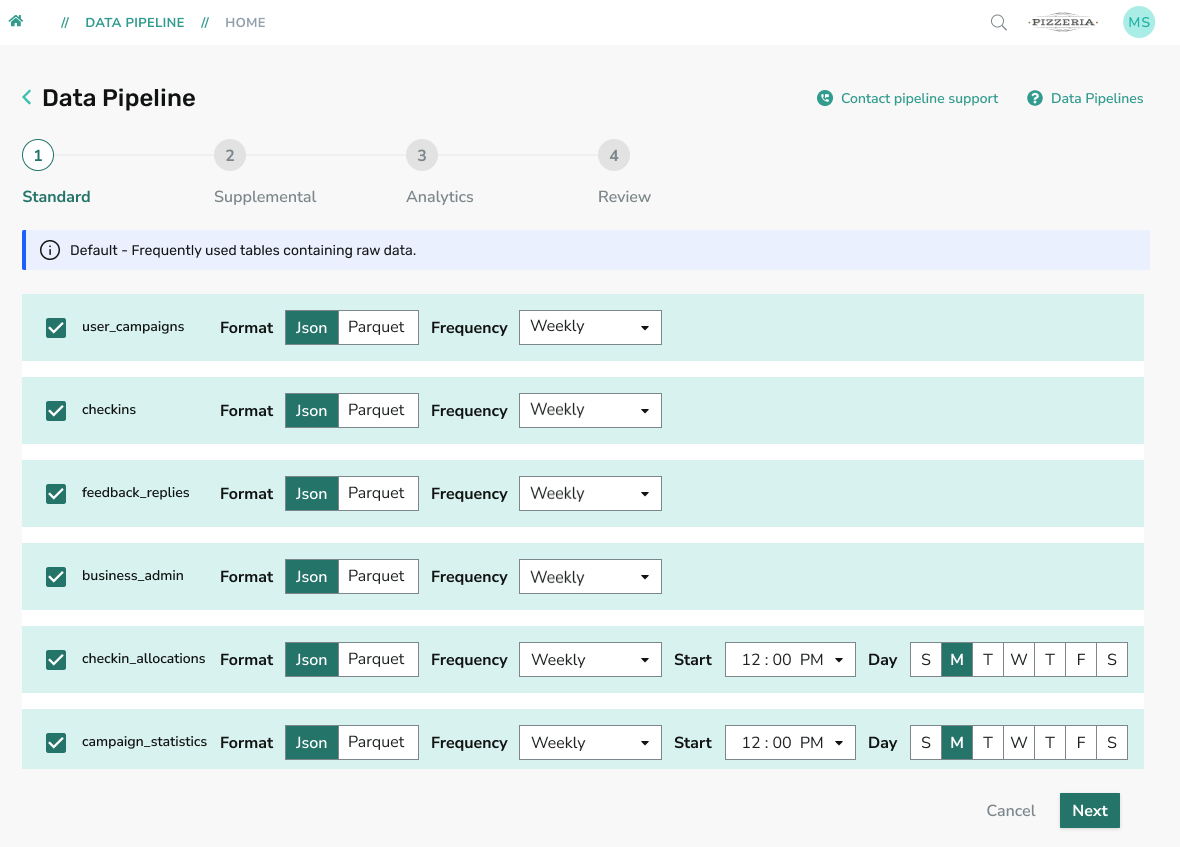The height and width of the screenshot is (847, 1180).
Task: Select Sunday for campaign_statistics
Action: [x=926, y=742]
